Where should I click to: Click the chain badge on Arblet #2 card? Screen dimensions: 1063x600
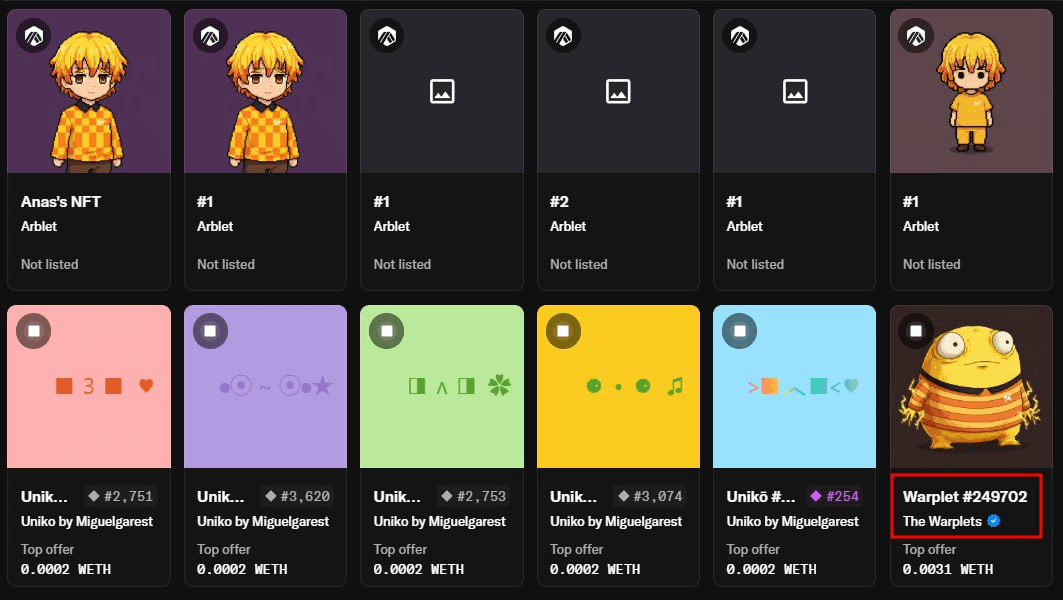(563, 36)
